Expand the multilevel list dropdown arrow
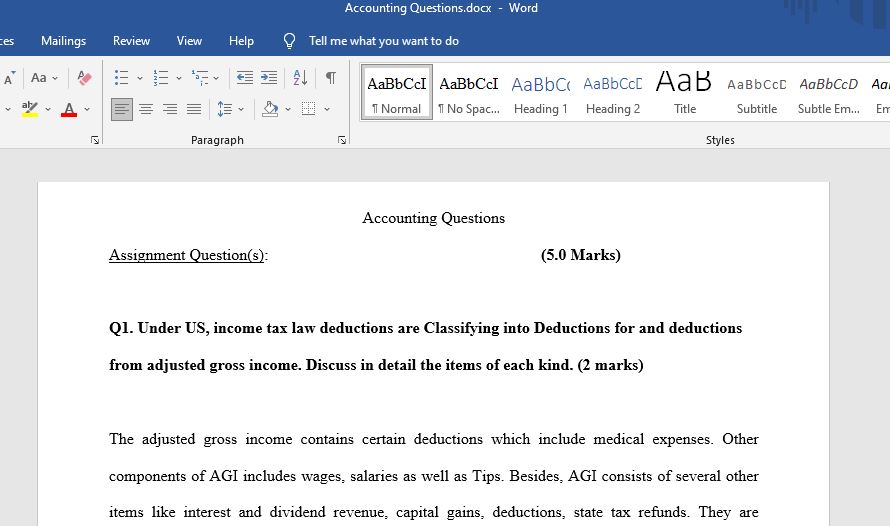 [x=216, y=78]
